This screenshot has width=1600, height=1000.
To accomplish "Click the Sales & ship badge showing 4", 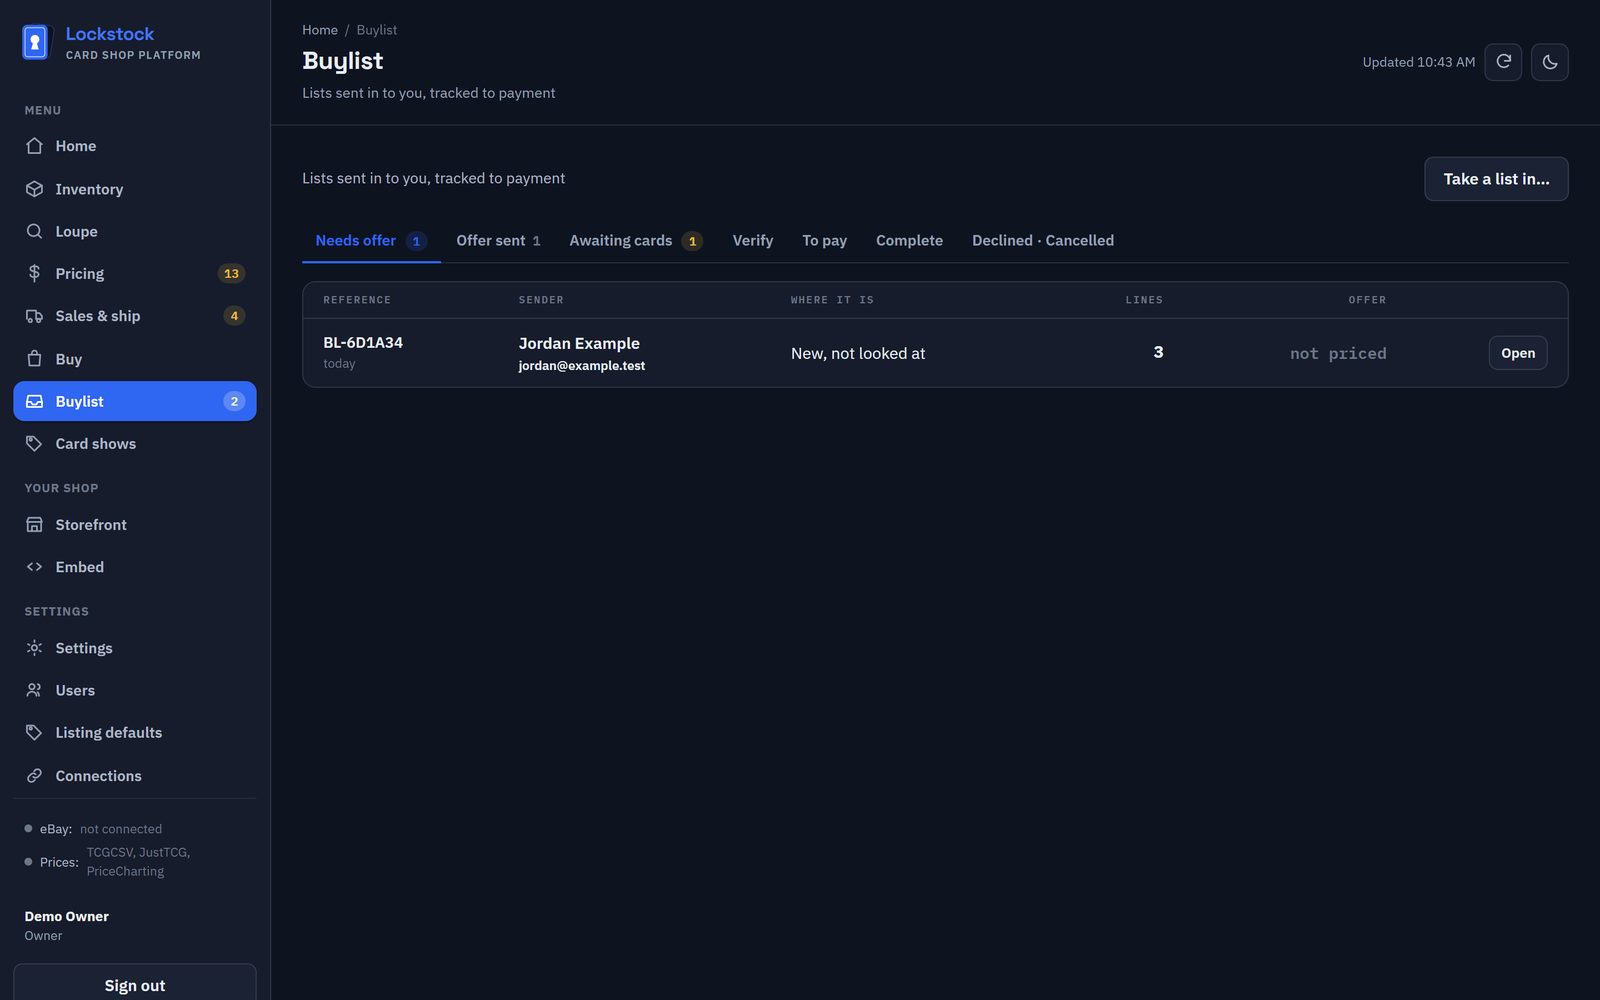I will (x=234, y=316).
